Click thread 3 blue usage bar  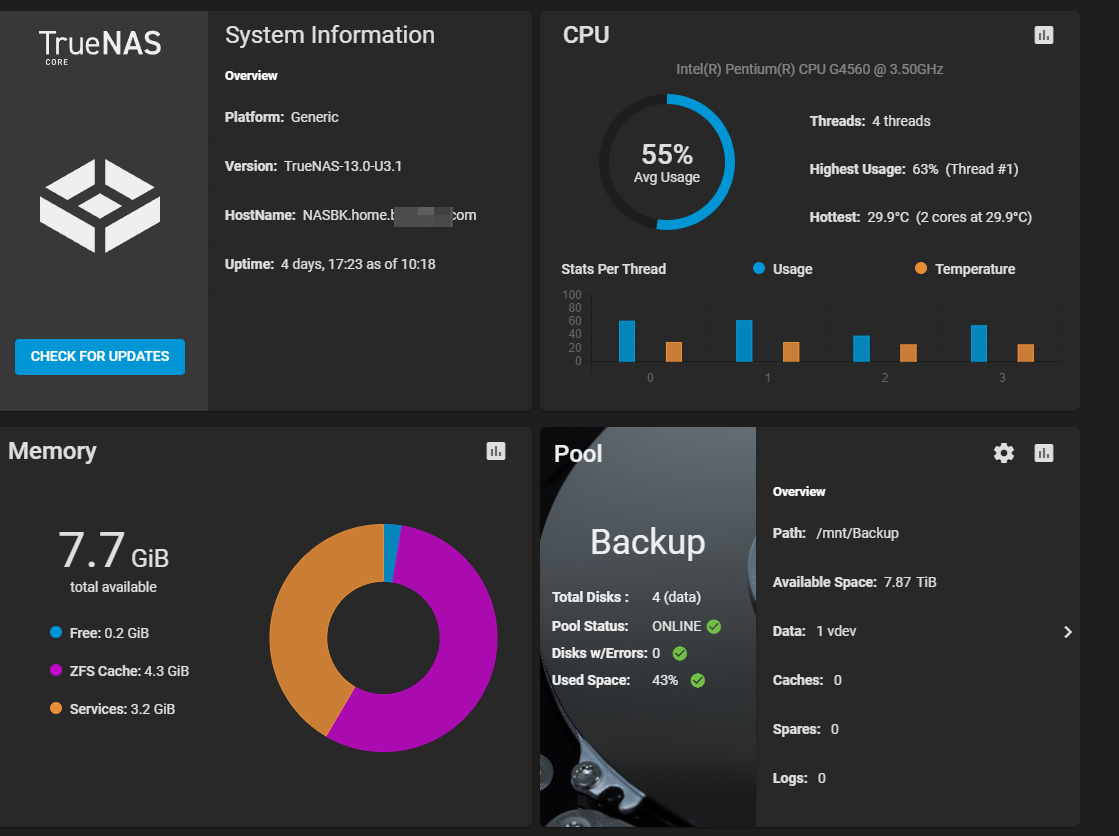tap(978, 343)
